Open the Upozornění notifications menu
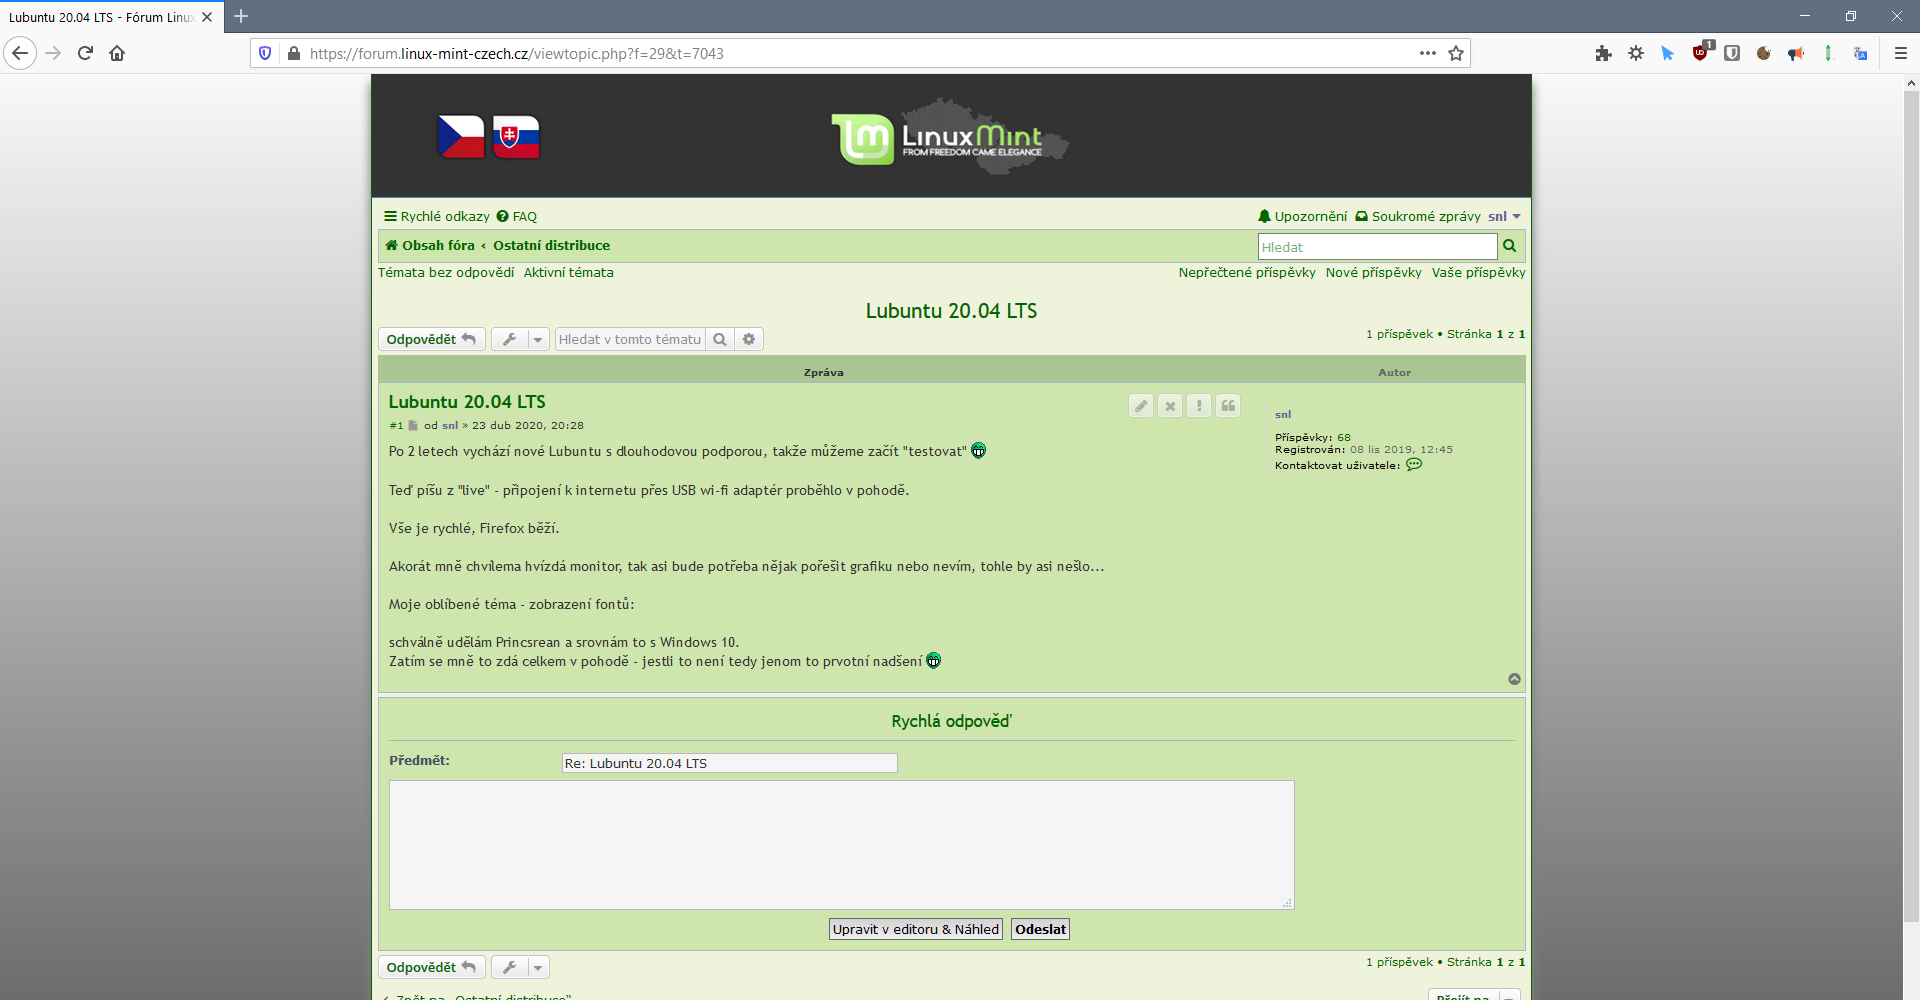This screenshot has height=1000, width=1920. coord(1302,217)
